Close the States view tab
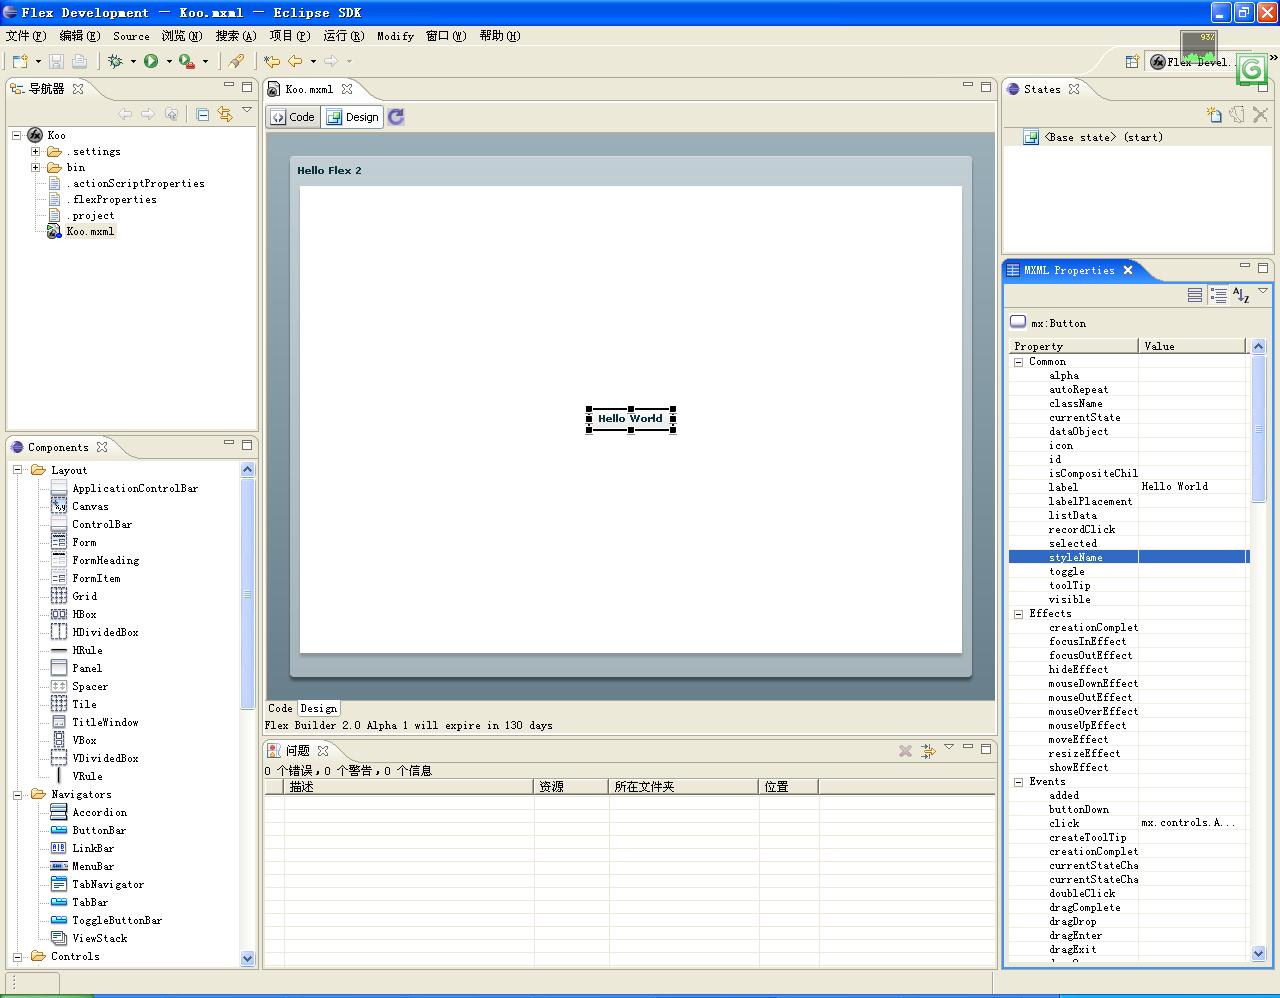1280x998 pixels. click(x=1074, y=89)
